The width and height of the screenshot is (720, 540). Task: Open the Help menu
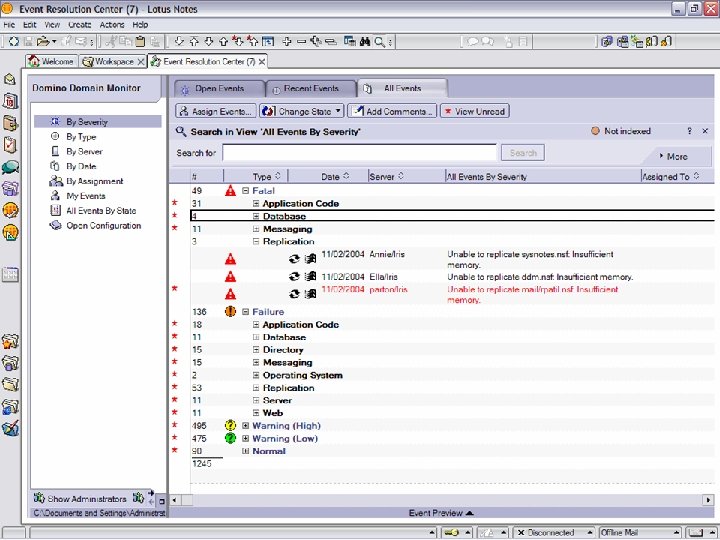point(140,25)
